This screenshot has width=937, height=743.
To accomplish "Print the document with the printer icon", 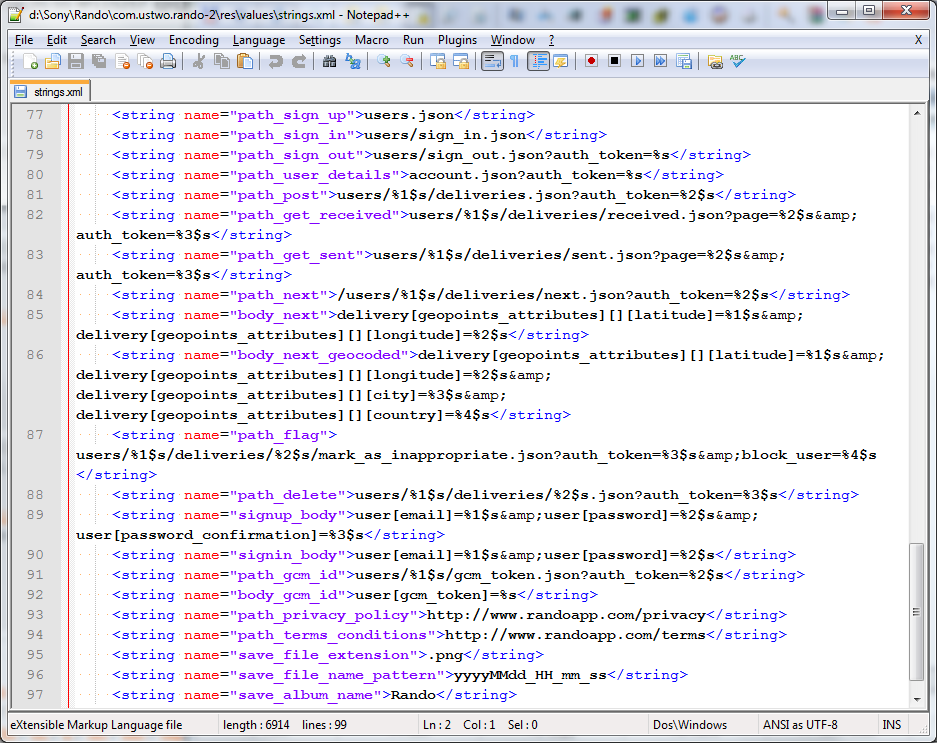I will pyautogui.click(x=169, y=61).
